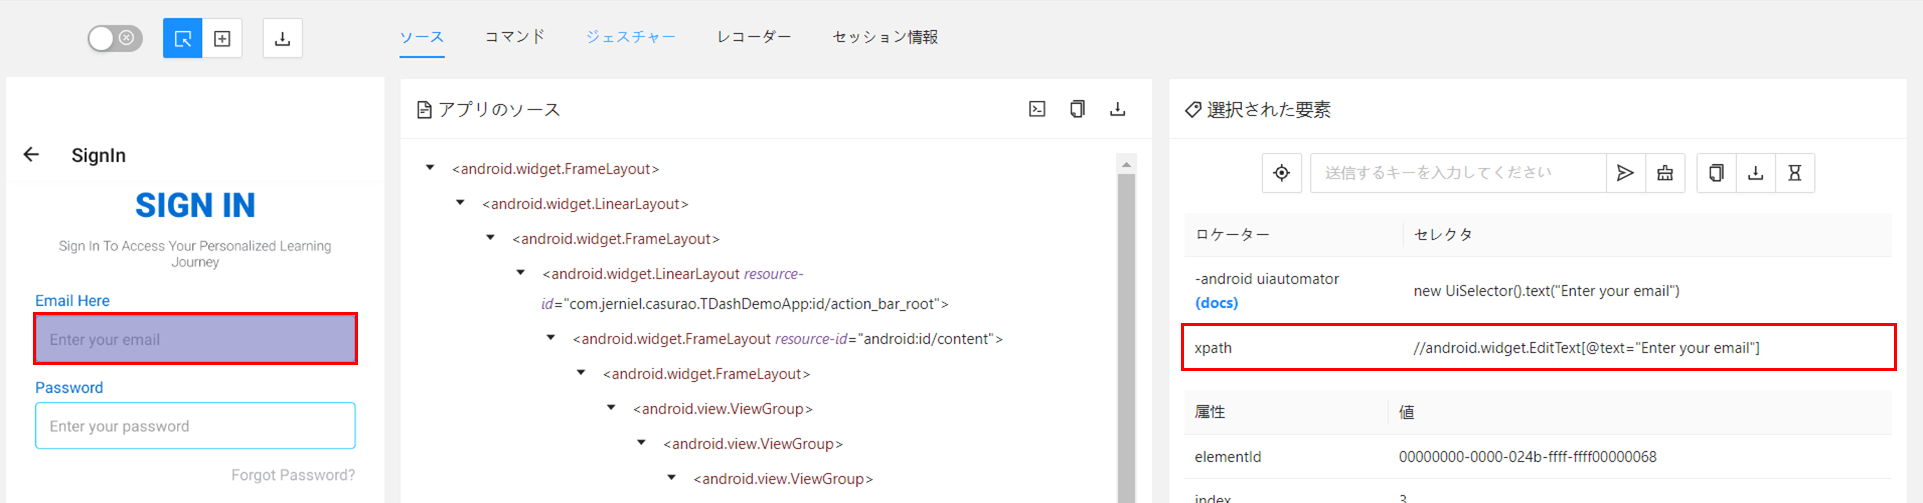Collapse the FrameLayout android:id/content tree node

click(x=550, y=338)
